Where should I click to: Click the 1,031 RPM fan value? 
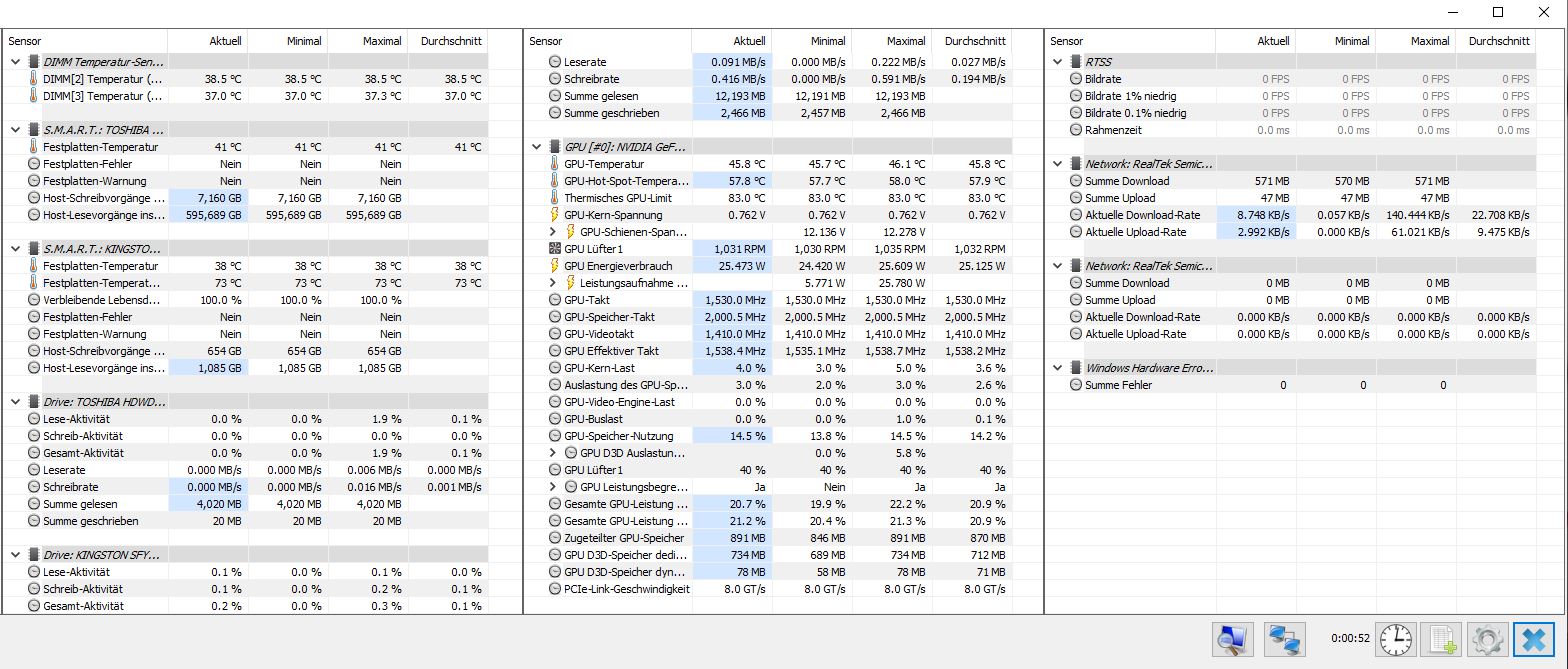[x=741, y=249]
